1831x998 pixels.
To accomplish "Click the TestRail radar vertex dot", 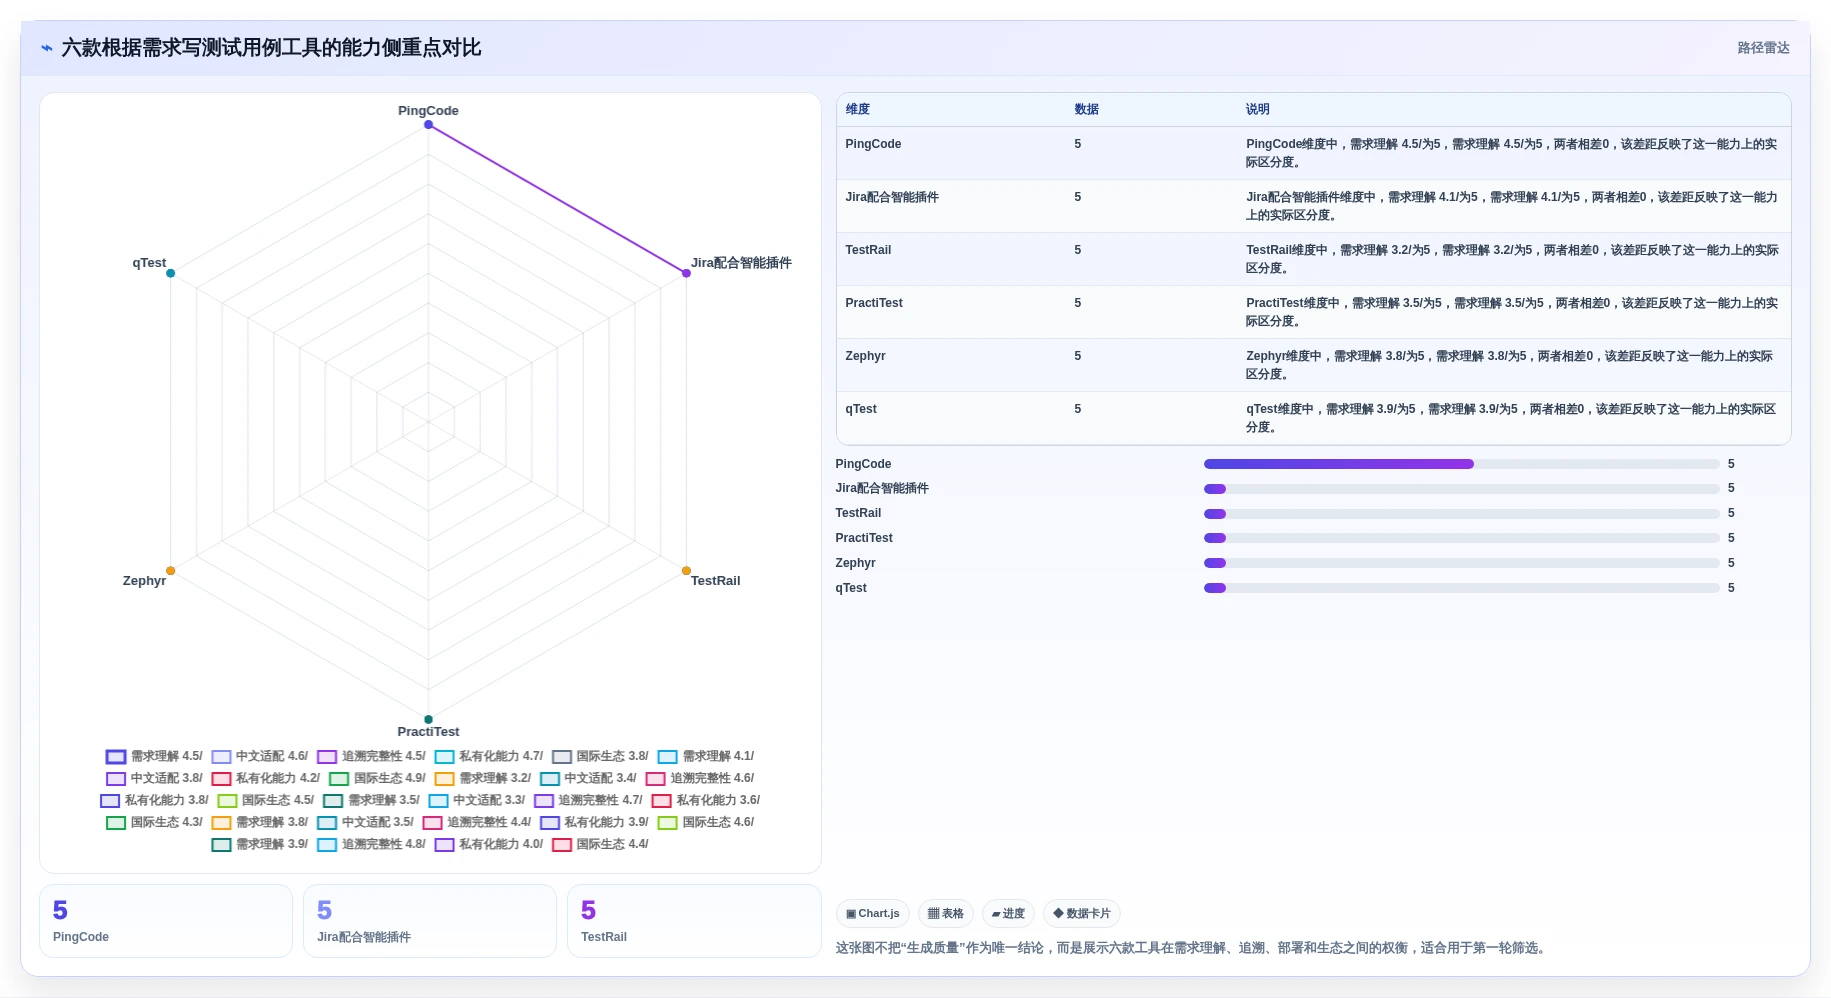I will [686, 571].
